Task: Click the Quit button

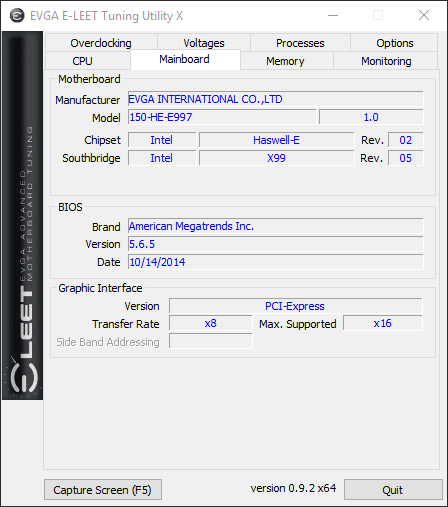Action: point(393,490)
